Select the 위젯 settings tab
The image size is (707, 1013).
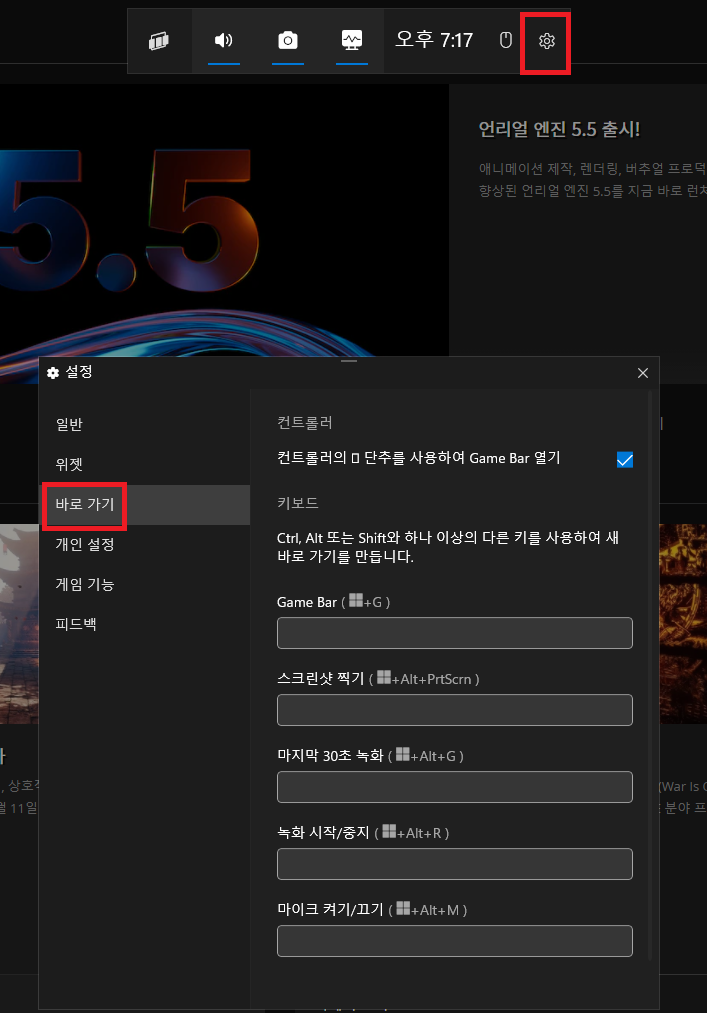[145, 464]
